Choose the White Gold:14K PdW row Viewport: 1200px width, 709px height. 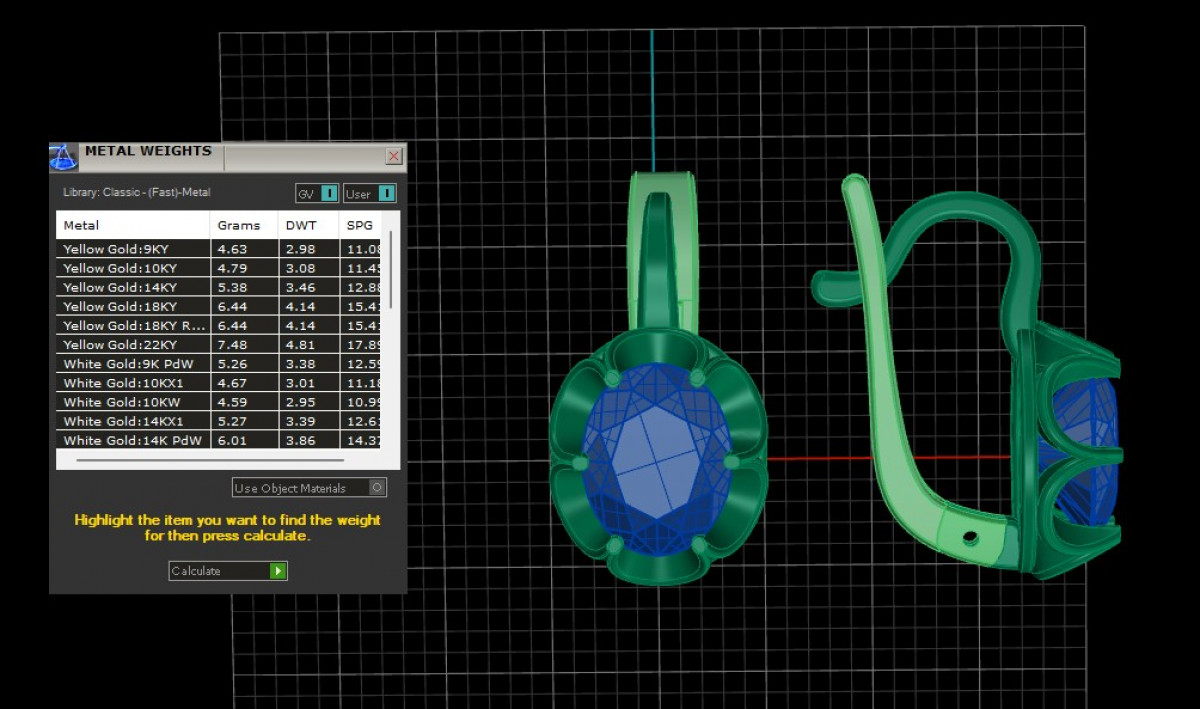point(132,440)
